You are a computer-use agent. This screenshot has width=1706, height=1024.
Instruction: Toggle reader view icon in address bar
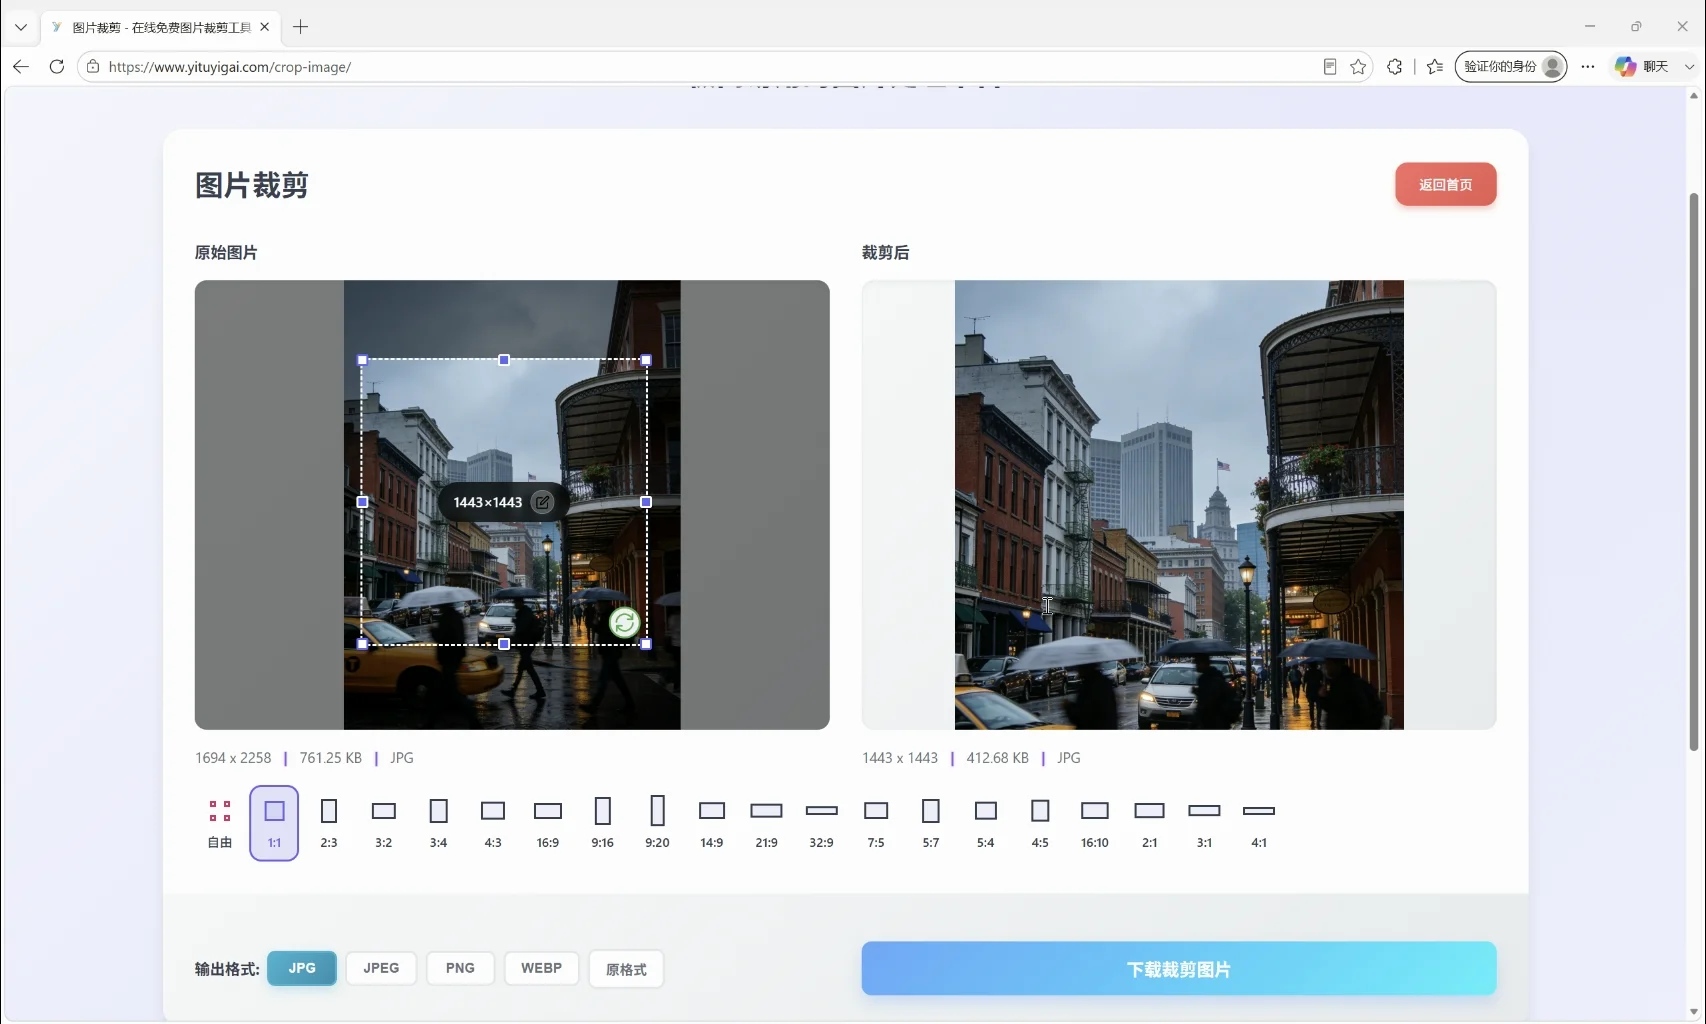point(1329,67)
